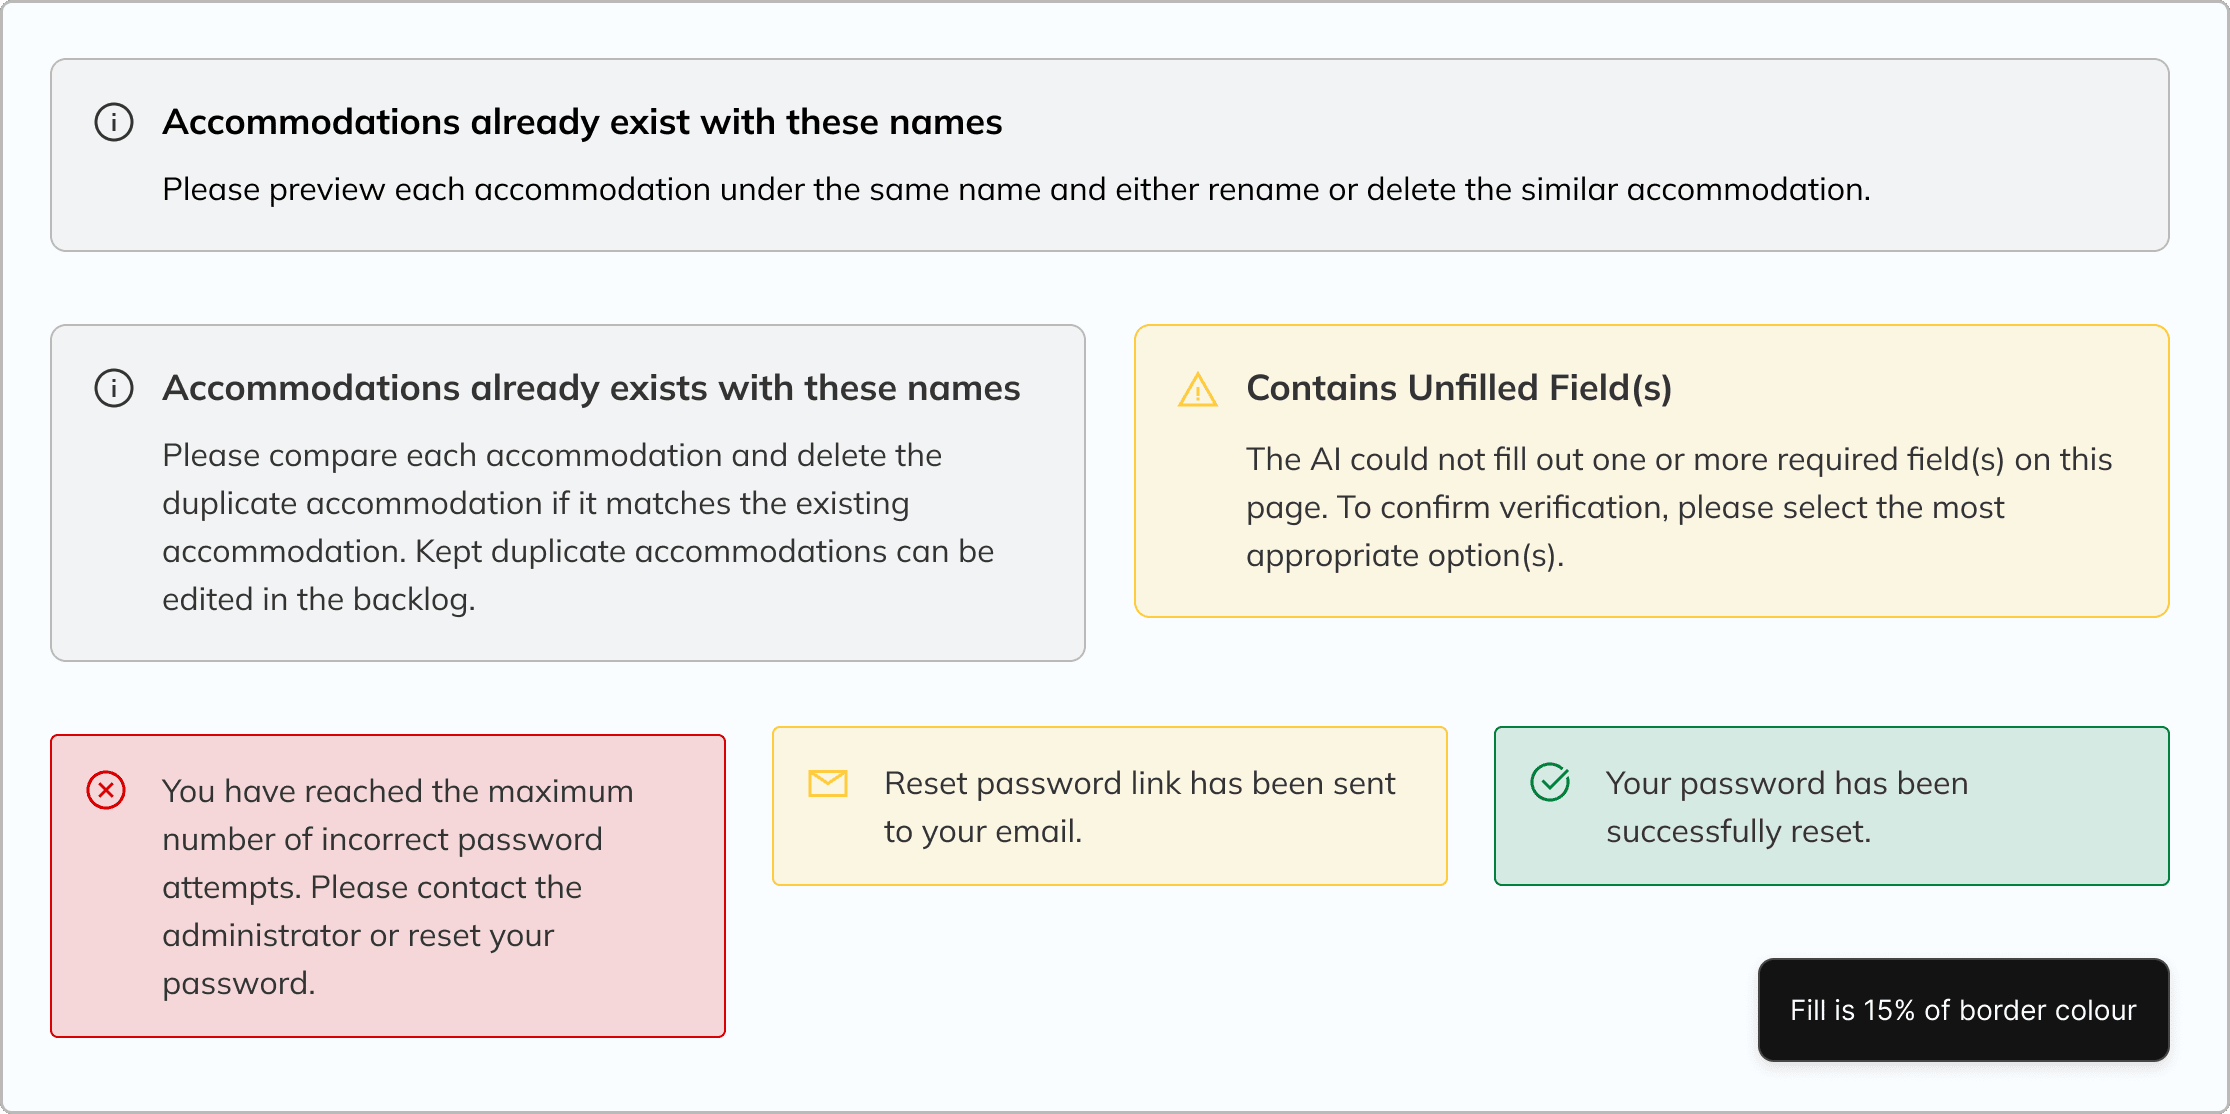Click info icon beside 'Accommodations already exists' heading
This screenshot has width=2230, height=1114.
coord(114,388)
